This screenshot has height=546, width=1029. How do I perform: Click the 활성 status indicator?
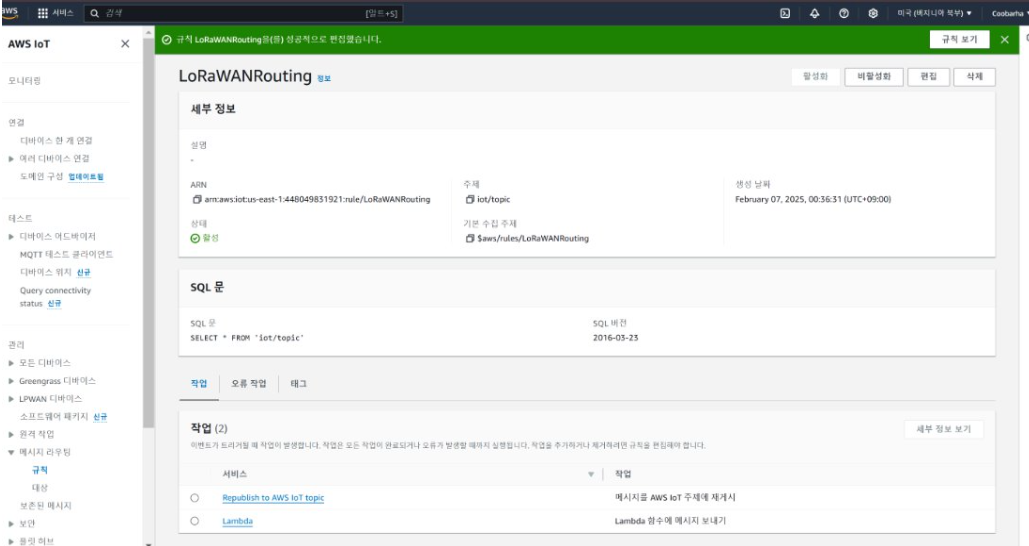click(204, 238)
